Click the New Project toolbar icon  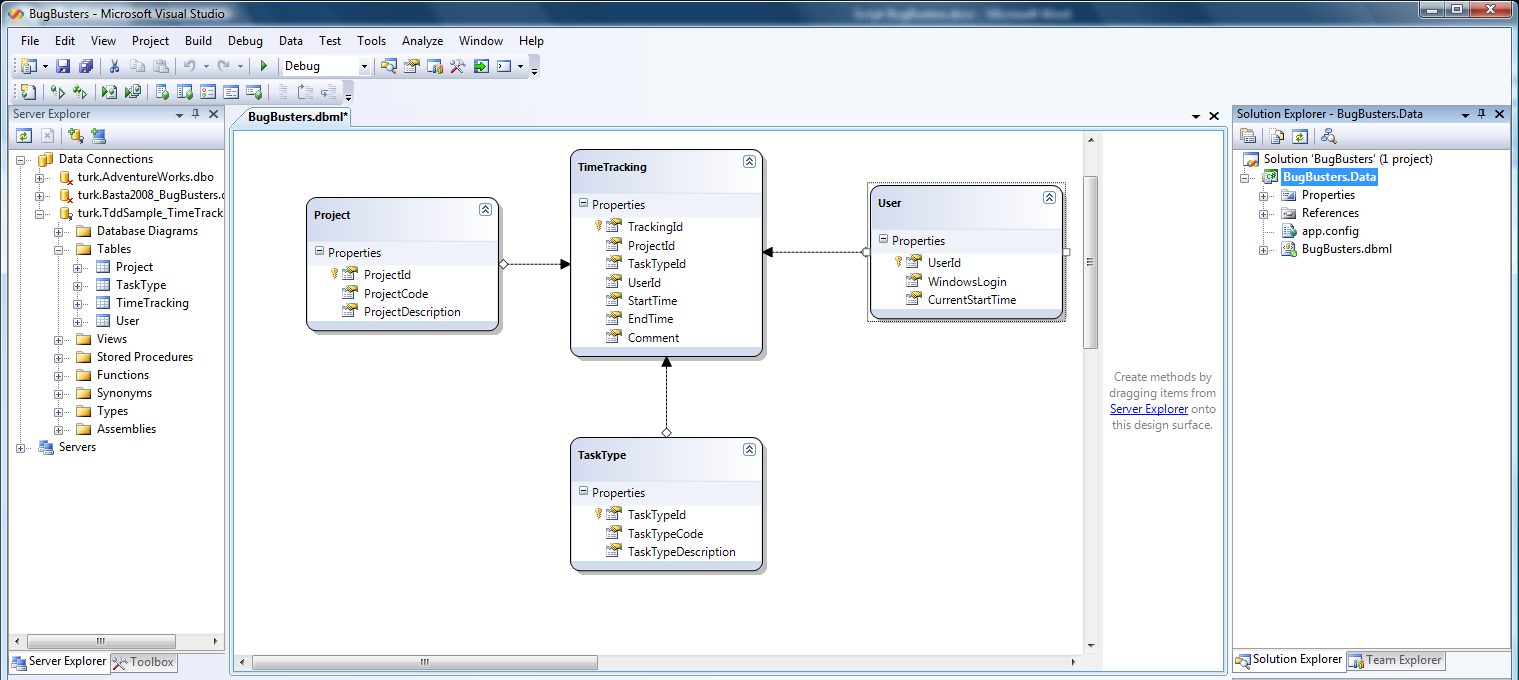coord(29,66)
